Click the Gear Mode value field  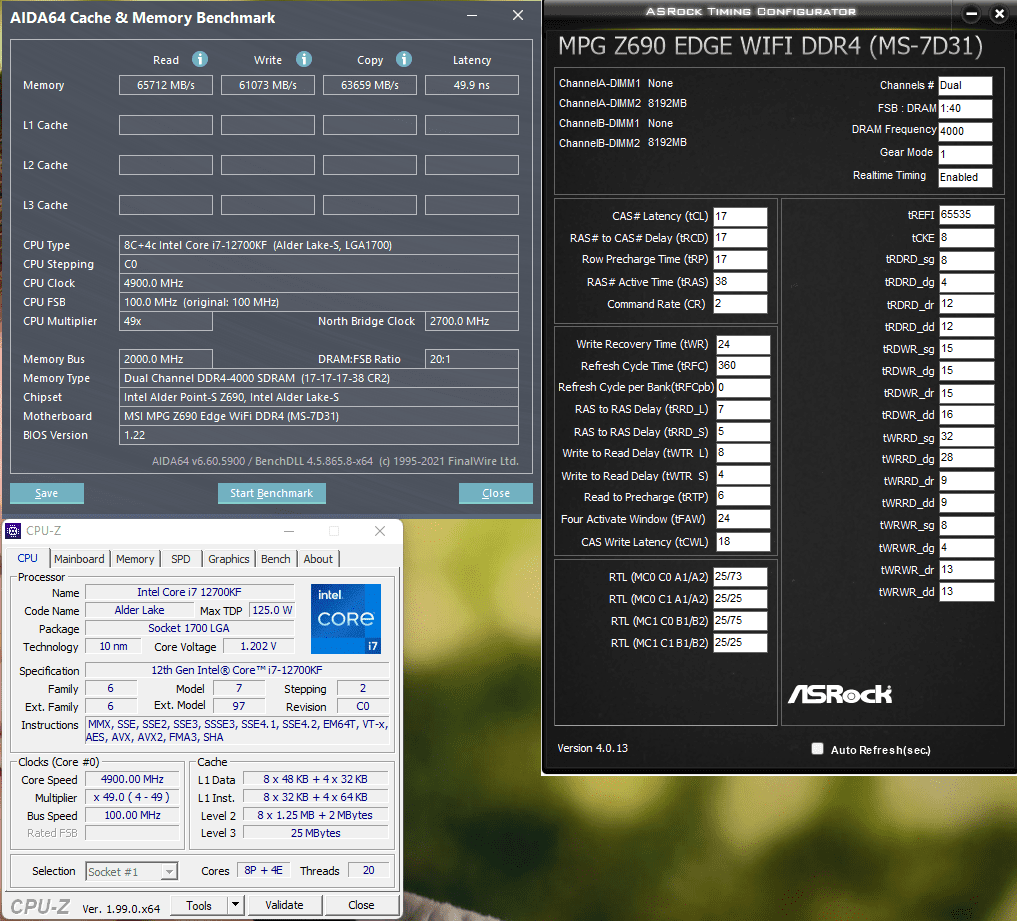pos(965,154)
